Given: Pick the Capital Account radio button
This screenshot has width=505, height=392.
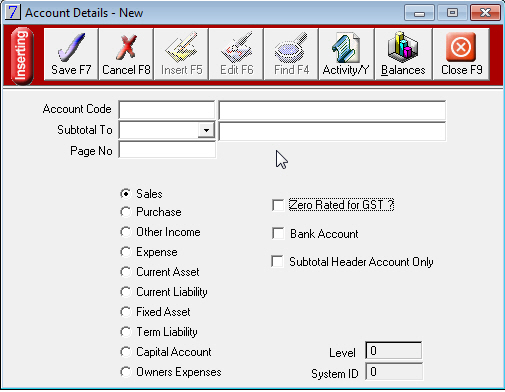Looking at the screenshot, I should pyautogui.click(x=126, y=352).
